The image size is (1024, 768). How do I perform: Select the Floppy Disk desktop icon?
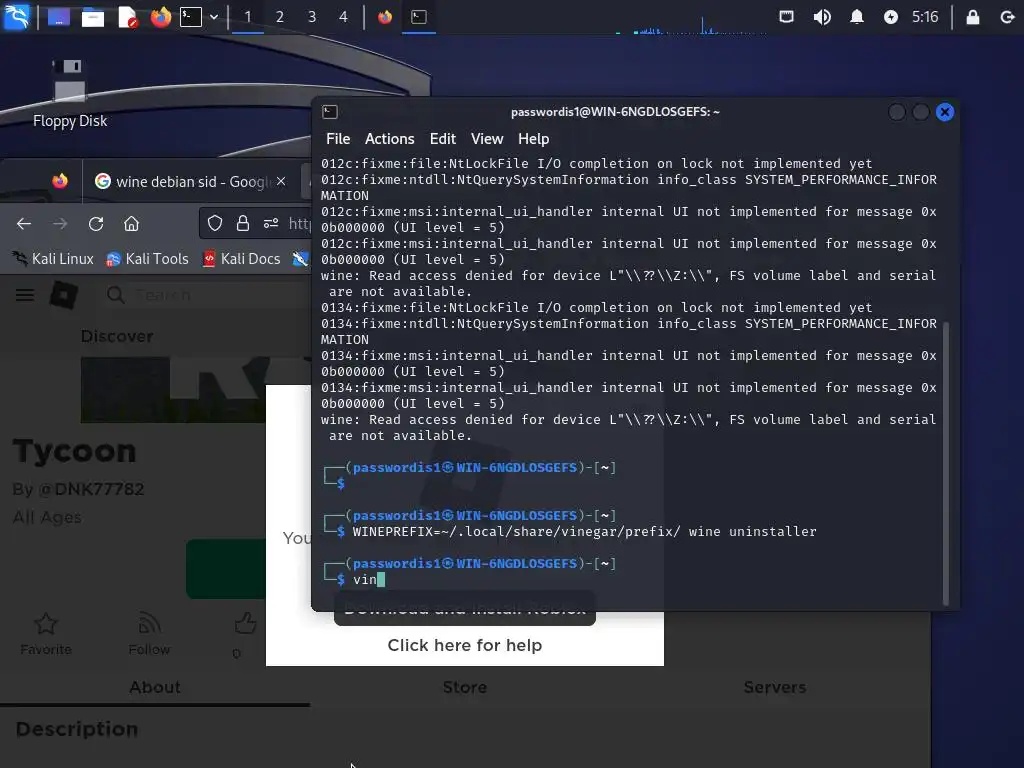pos(69,93)
